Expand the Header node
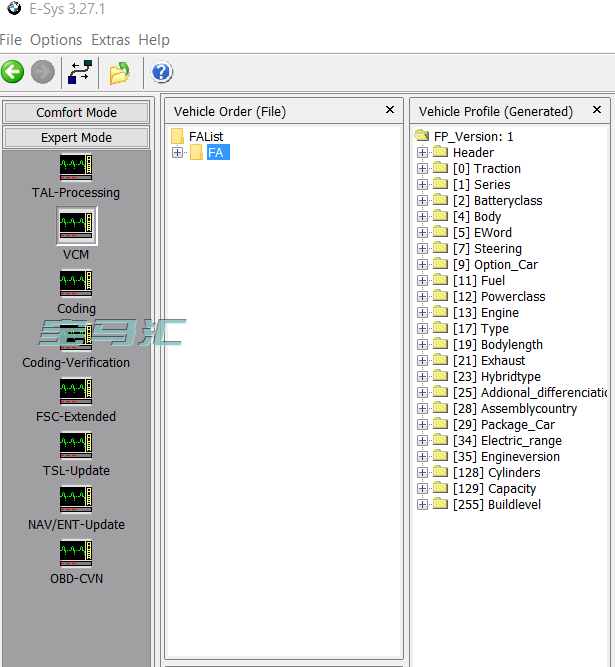 pyautogui.click(x=422, y=152)
